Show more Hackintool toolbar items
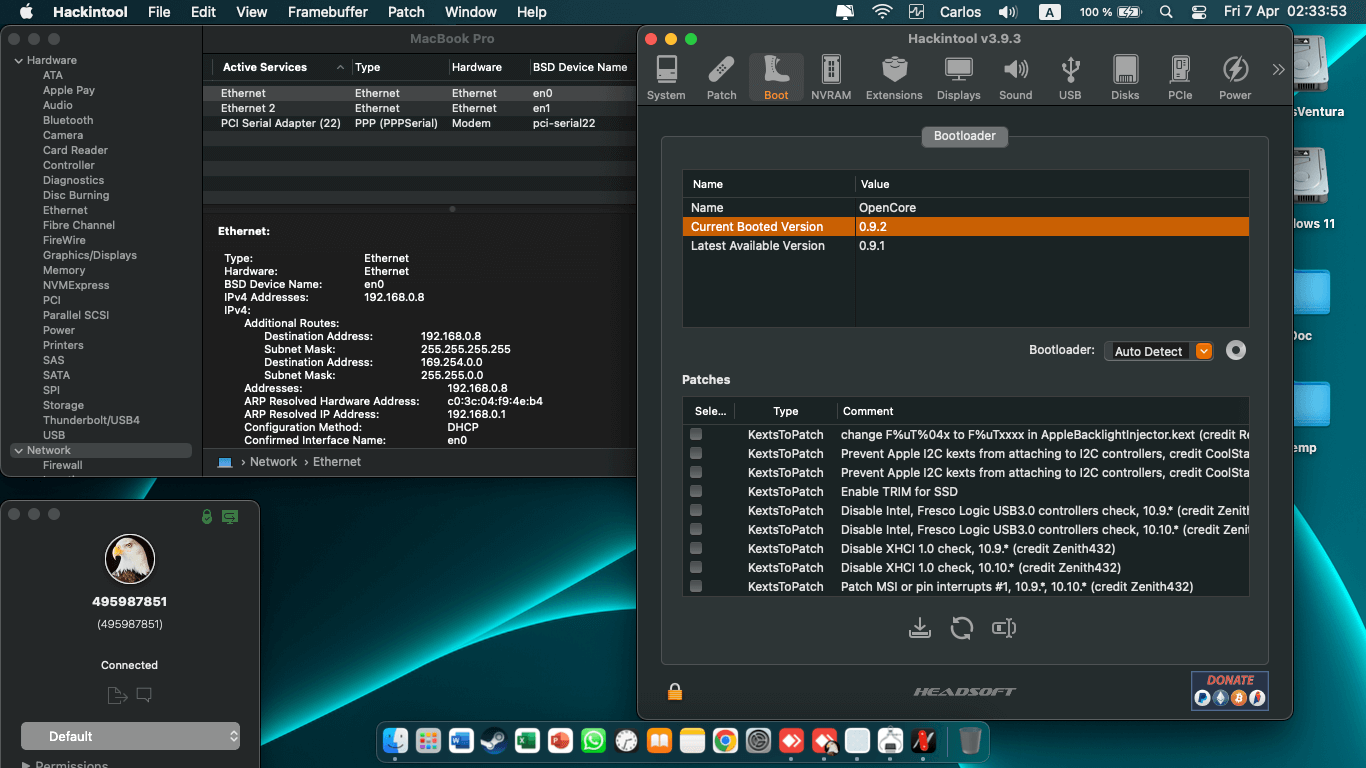Screen dimensions: 1366x768 coord(1278,70)
